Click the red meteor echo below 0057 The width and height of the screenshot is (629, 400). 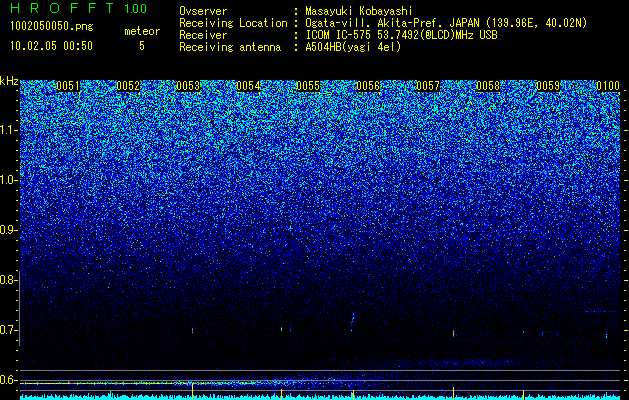[x=453, y=333]
